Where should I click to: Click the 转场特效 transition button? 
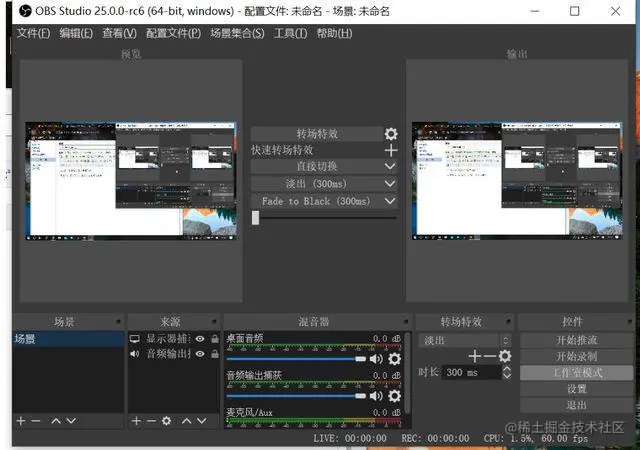pos(317,134)
